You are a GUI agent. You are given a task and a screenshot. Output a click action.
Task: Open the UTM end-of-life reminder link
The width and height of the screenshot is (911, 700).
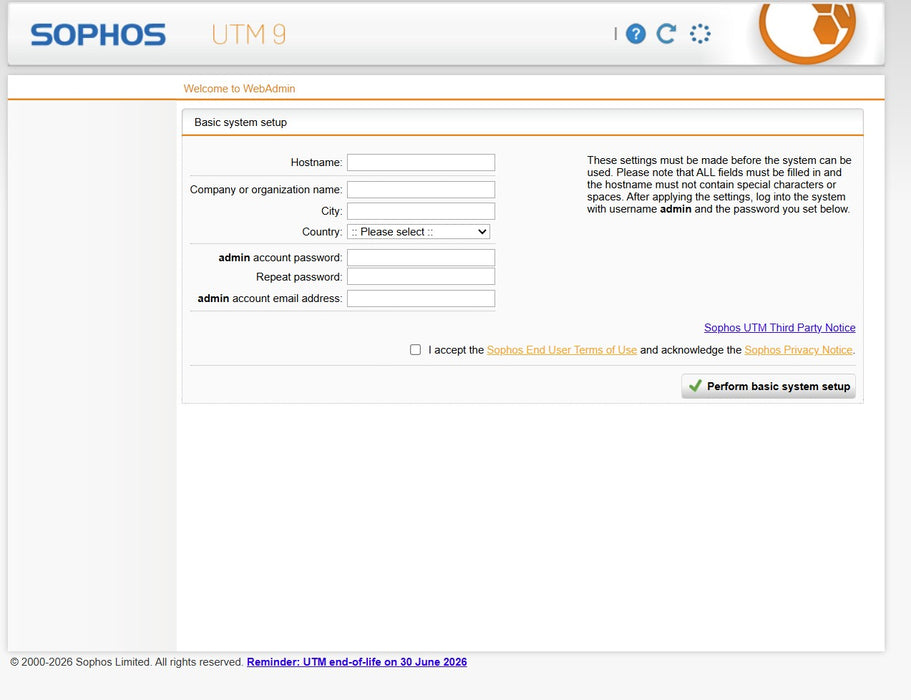pos(357,662)
